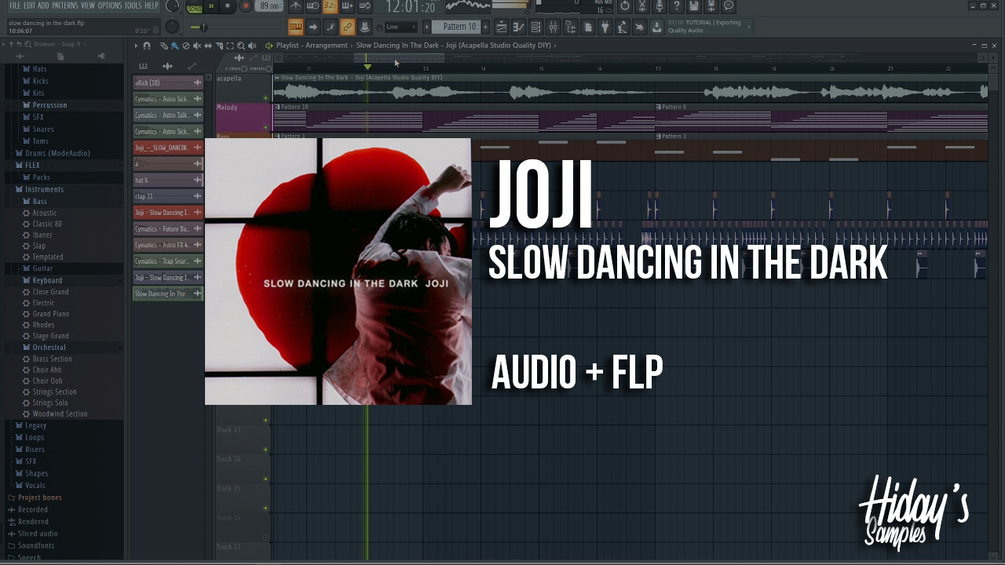Open the PATTERNS menu
Screen dimensions: 1005x565
click(x=65, y=5)
